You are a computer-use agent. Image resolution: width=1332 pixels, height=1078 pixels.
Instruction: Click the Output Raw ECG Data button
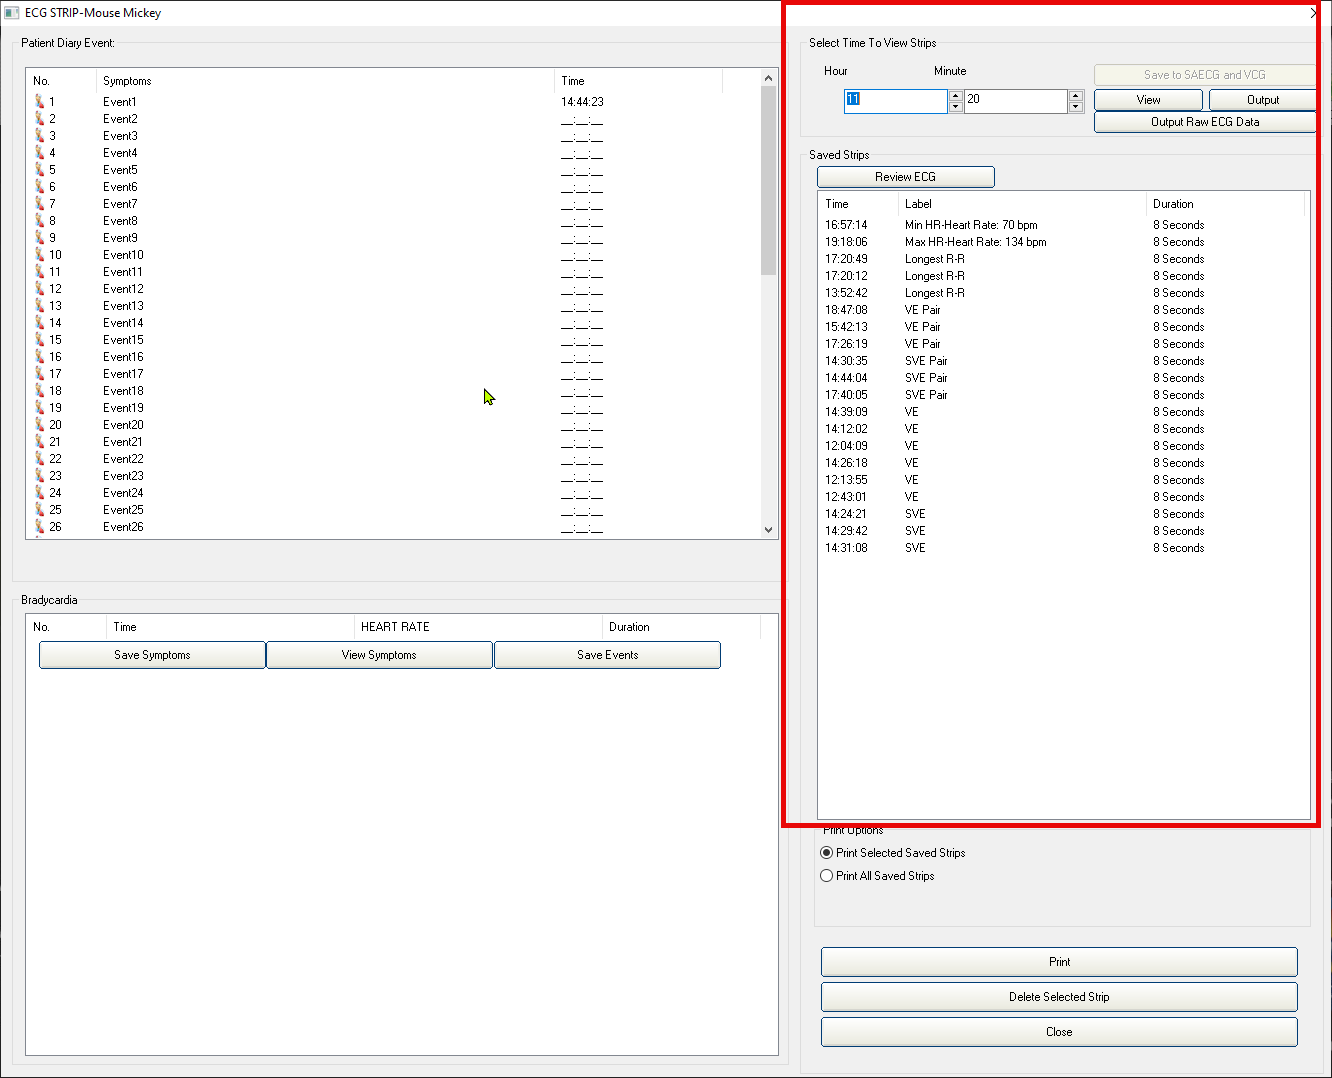point(1204,122)
